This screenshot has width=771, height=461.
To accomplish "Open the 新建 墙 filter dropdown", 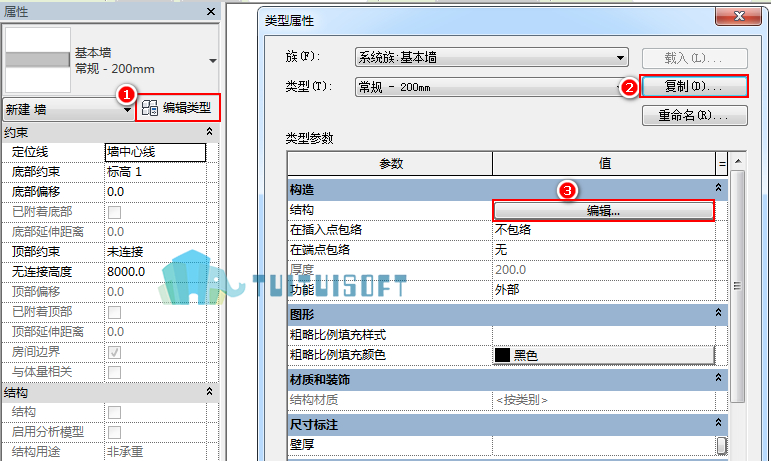I will [68, 109].
